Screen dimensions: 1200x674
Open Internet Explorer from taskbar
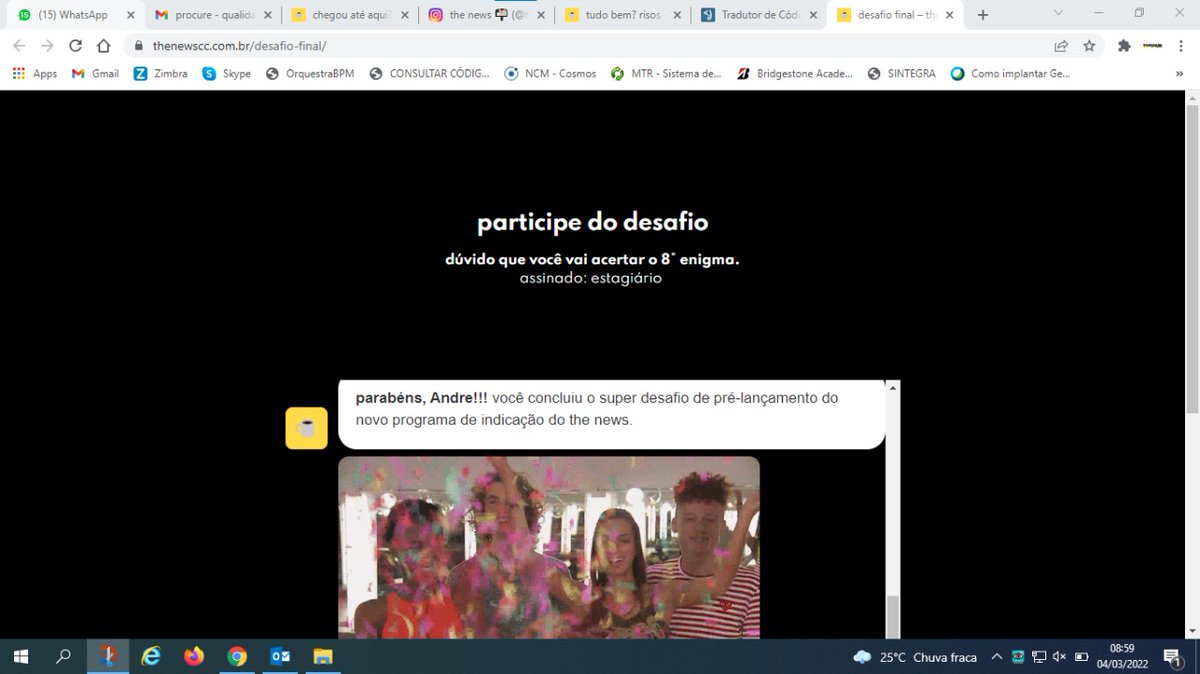[x=151, y=656]
